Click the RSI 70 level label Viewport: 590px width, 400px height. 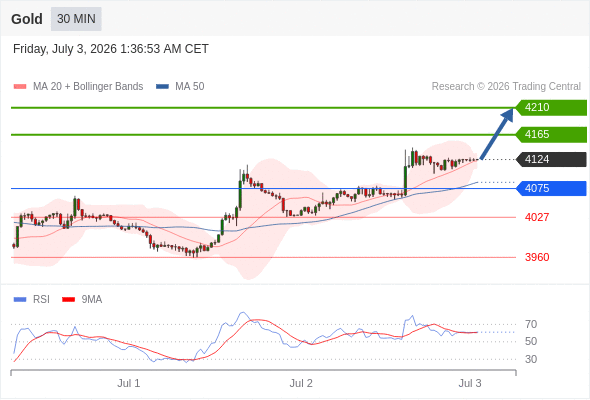point(531,324)
